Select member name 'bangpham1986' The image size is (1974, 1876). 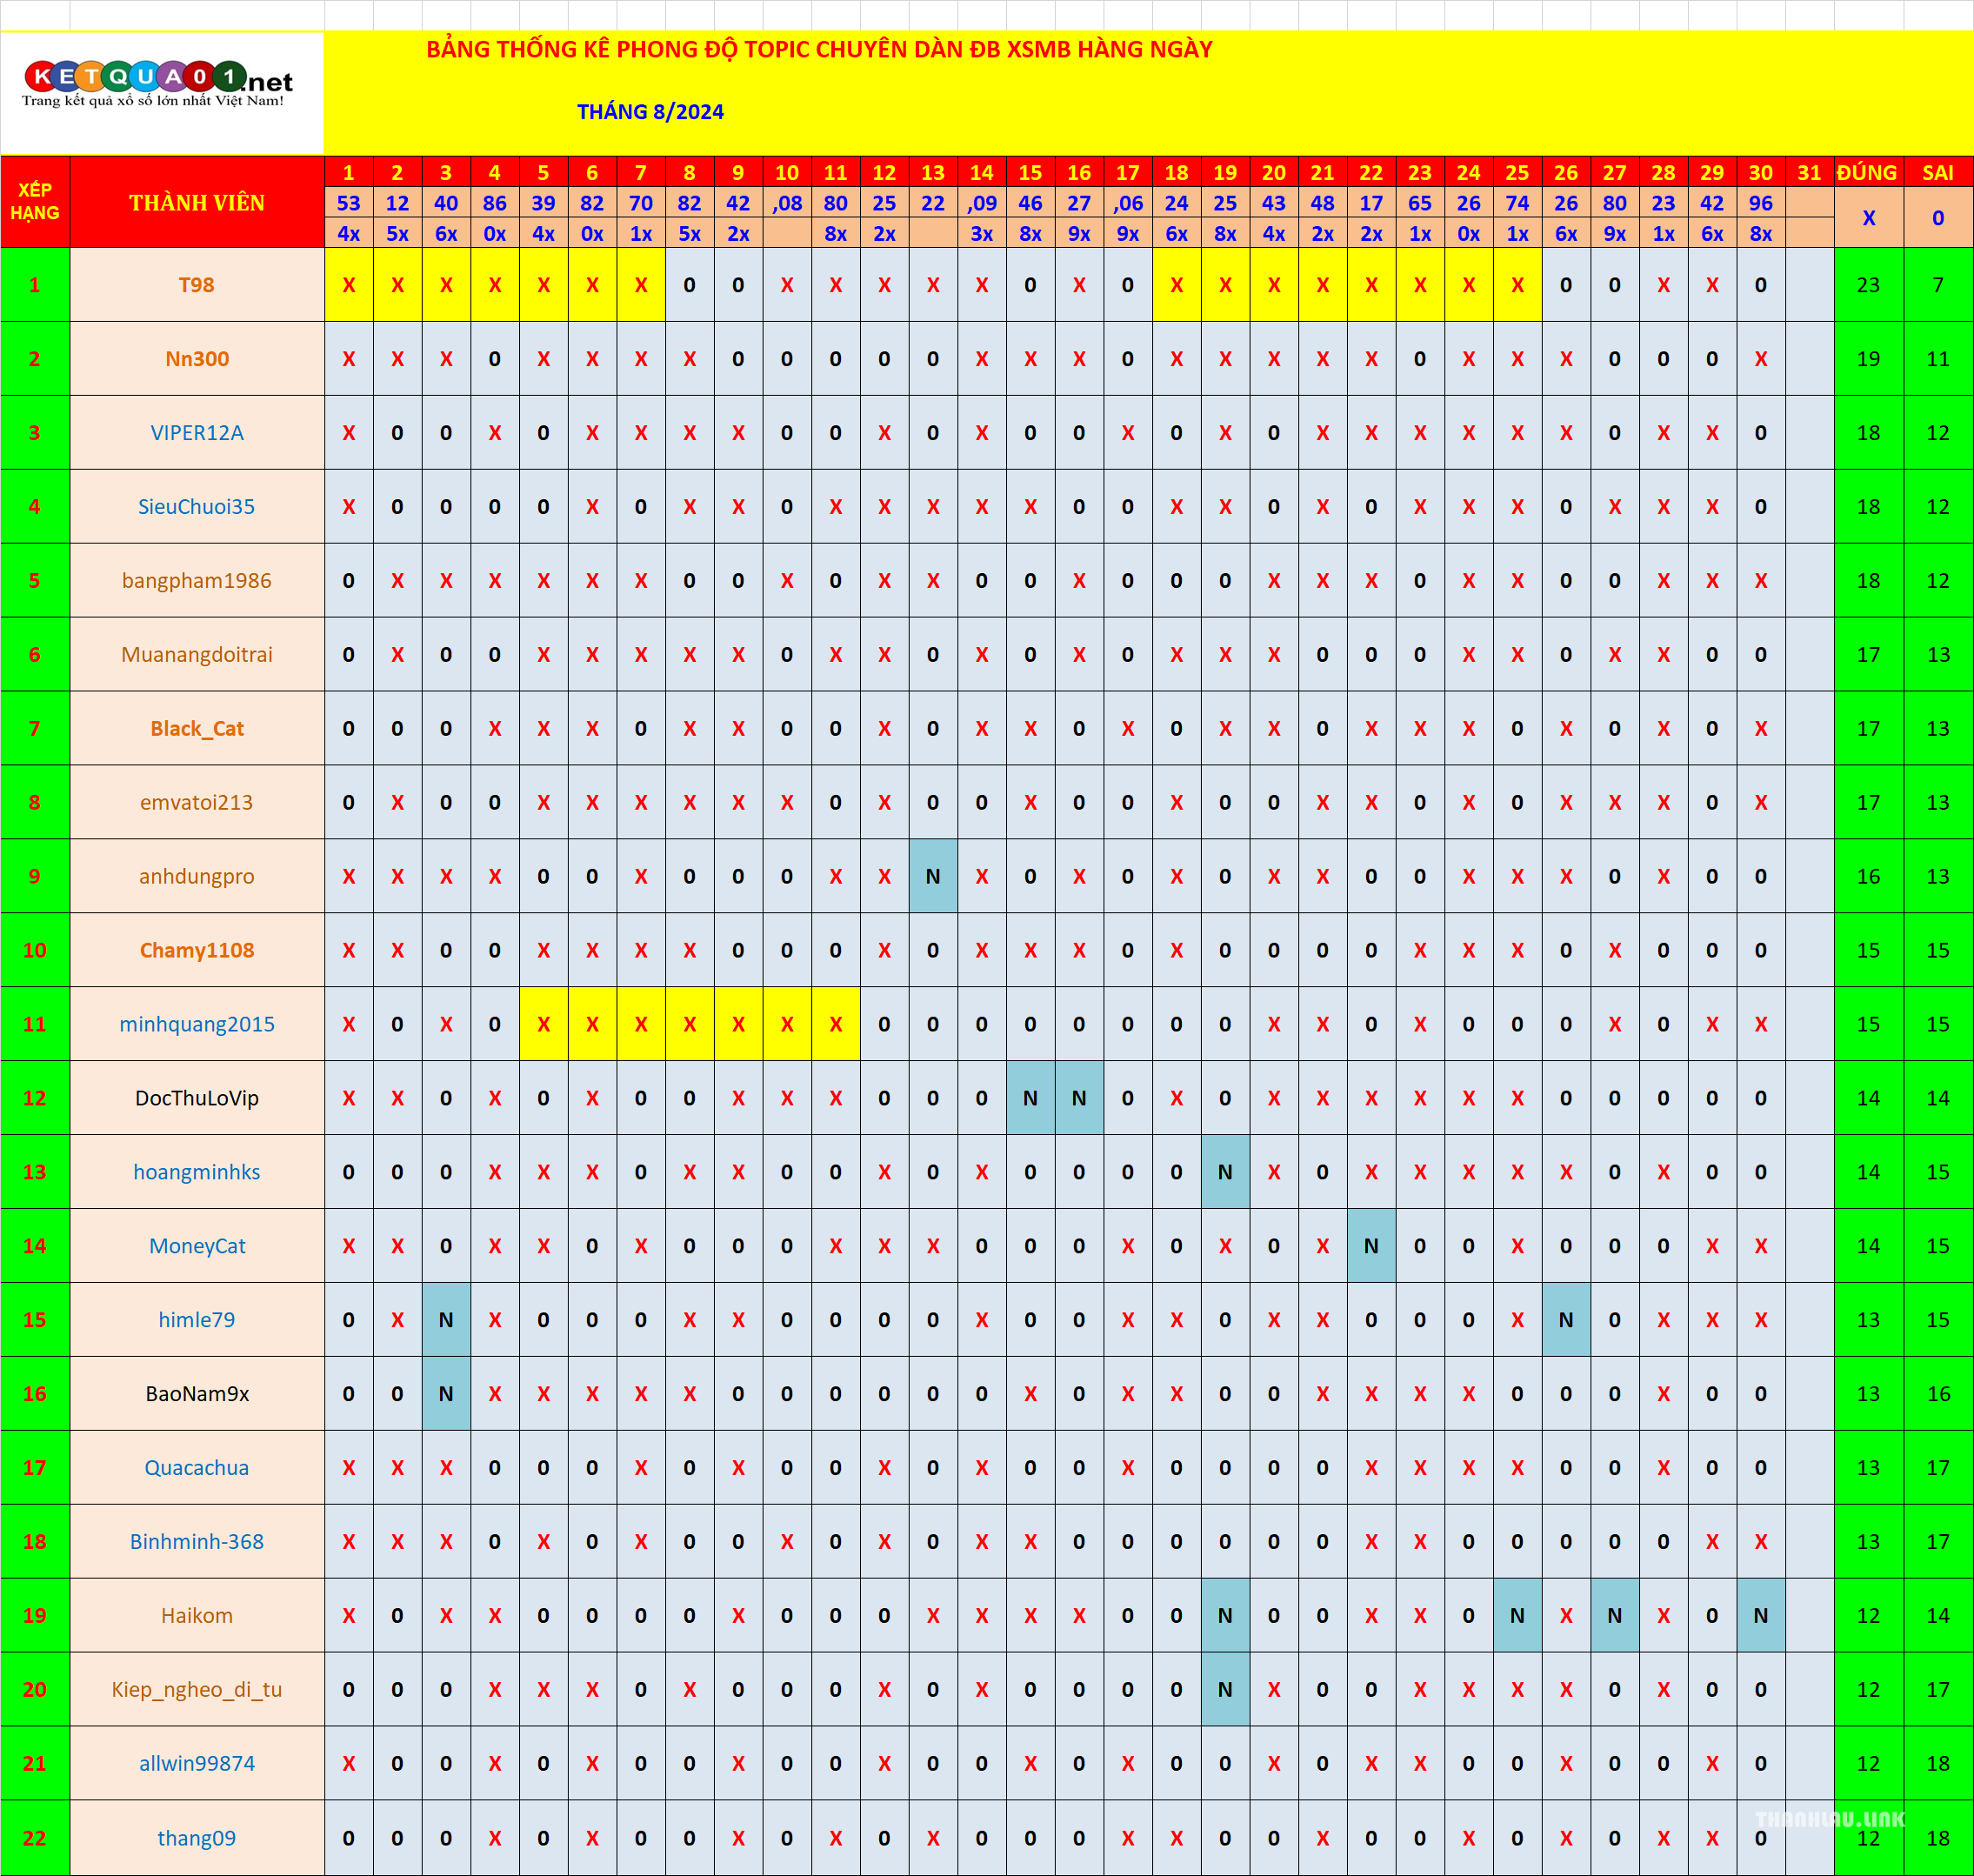(197, 581)
